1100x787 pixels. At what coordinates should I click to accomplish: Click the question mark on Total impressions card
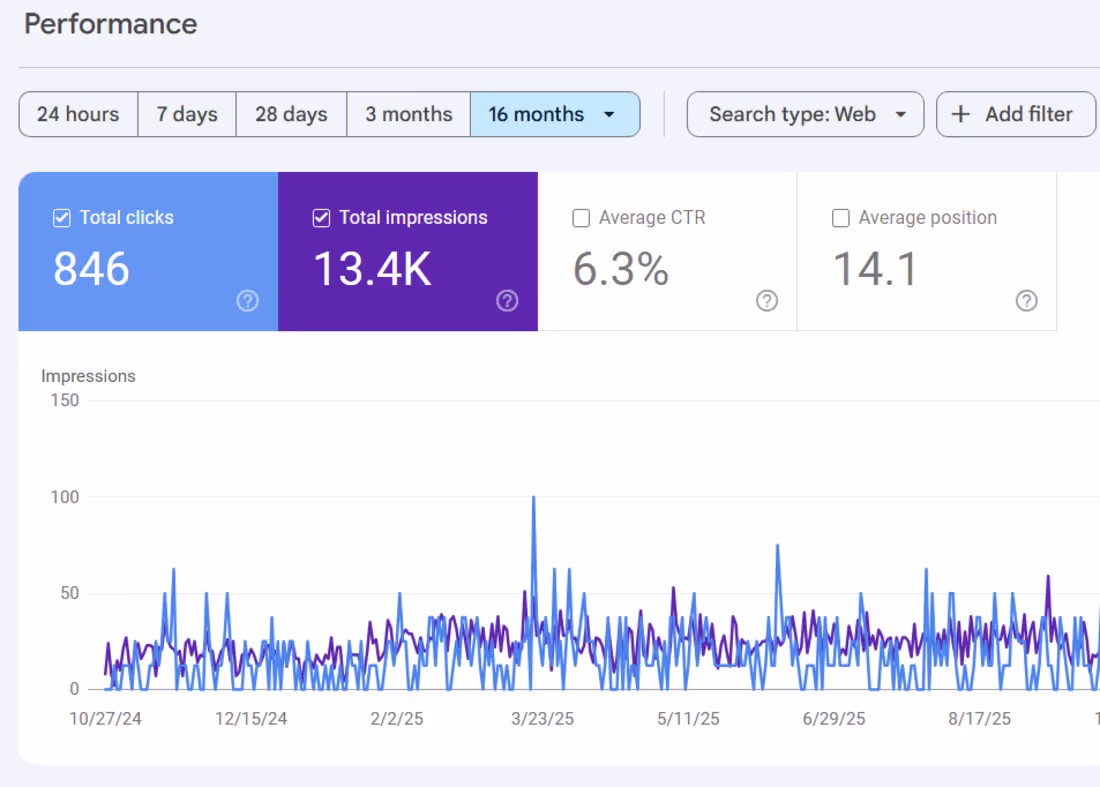pyautogui.click(x=507, y=300)
